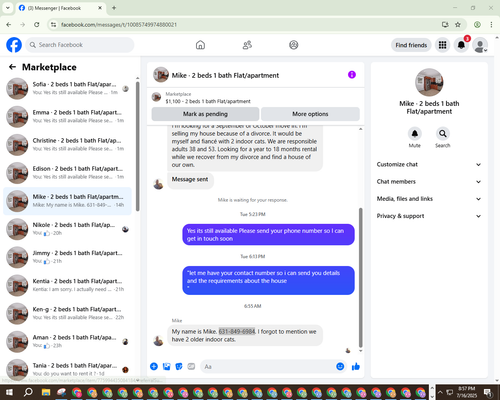
Task: Open Jimmy's apartment conversation
Action: click(x=68, y=257)
